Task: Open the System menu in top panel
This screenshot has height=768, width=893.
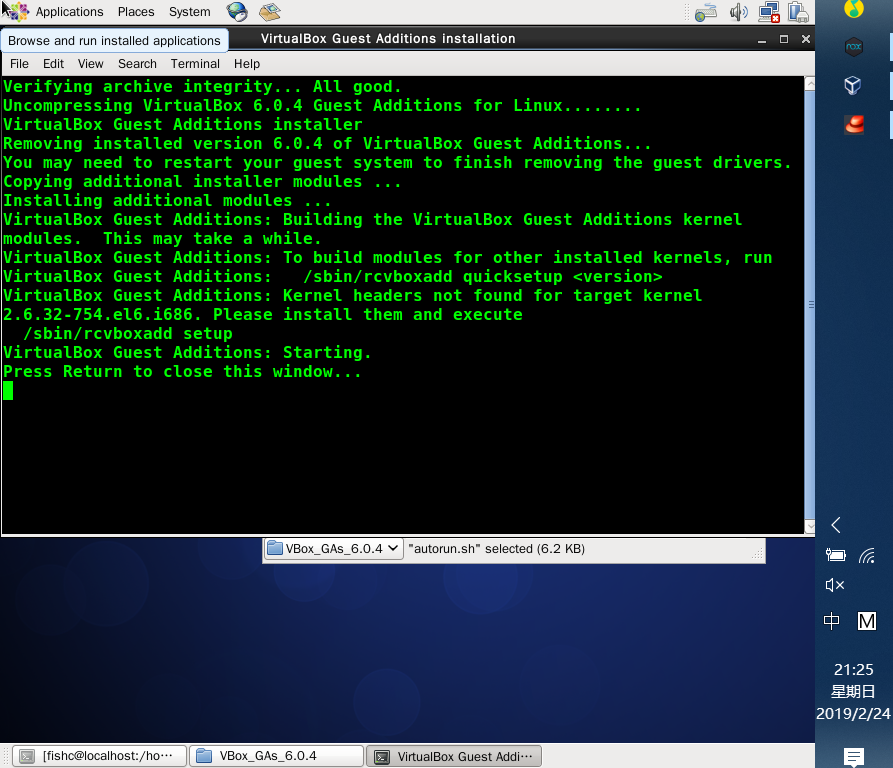Action: (189, 11)
